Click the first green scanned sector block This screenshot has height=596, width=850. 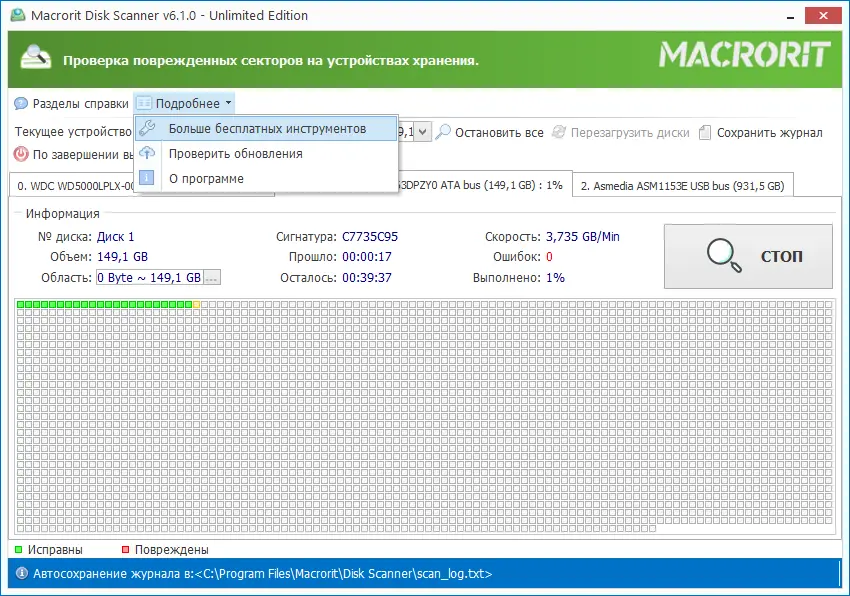(x=20, y=304)
